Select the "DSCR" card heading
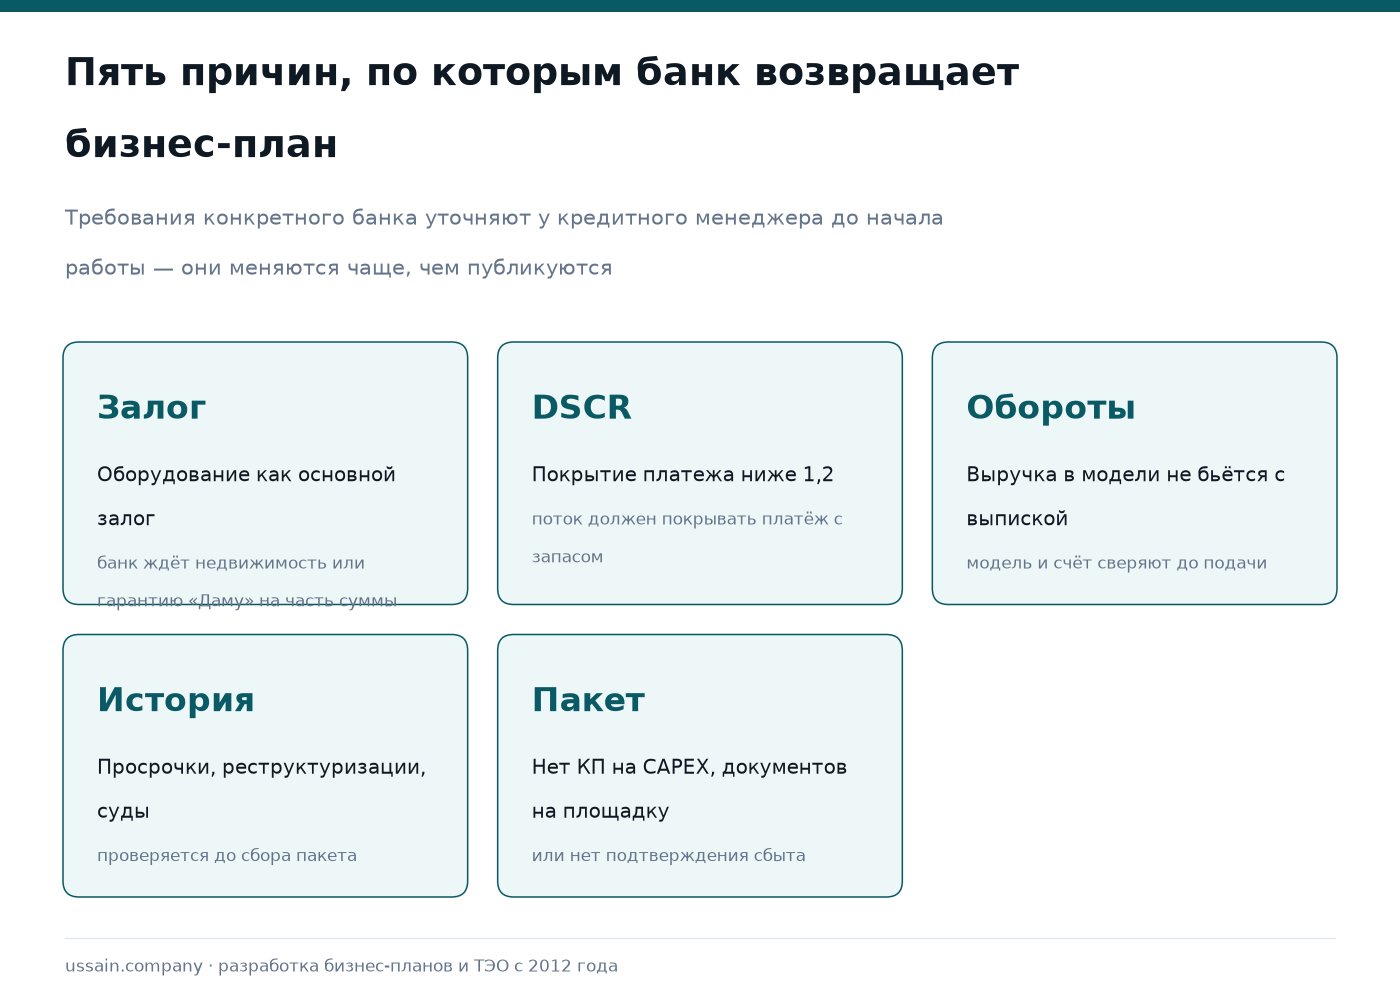 pyautogui.click(x=581, y=408)
